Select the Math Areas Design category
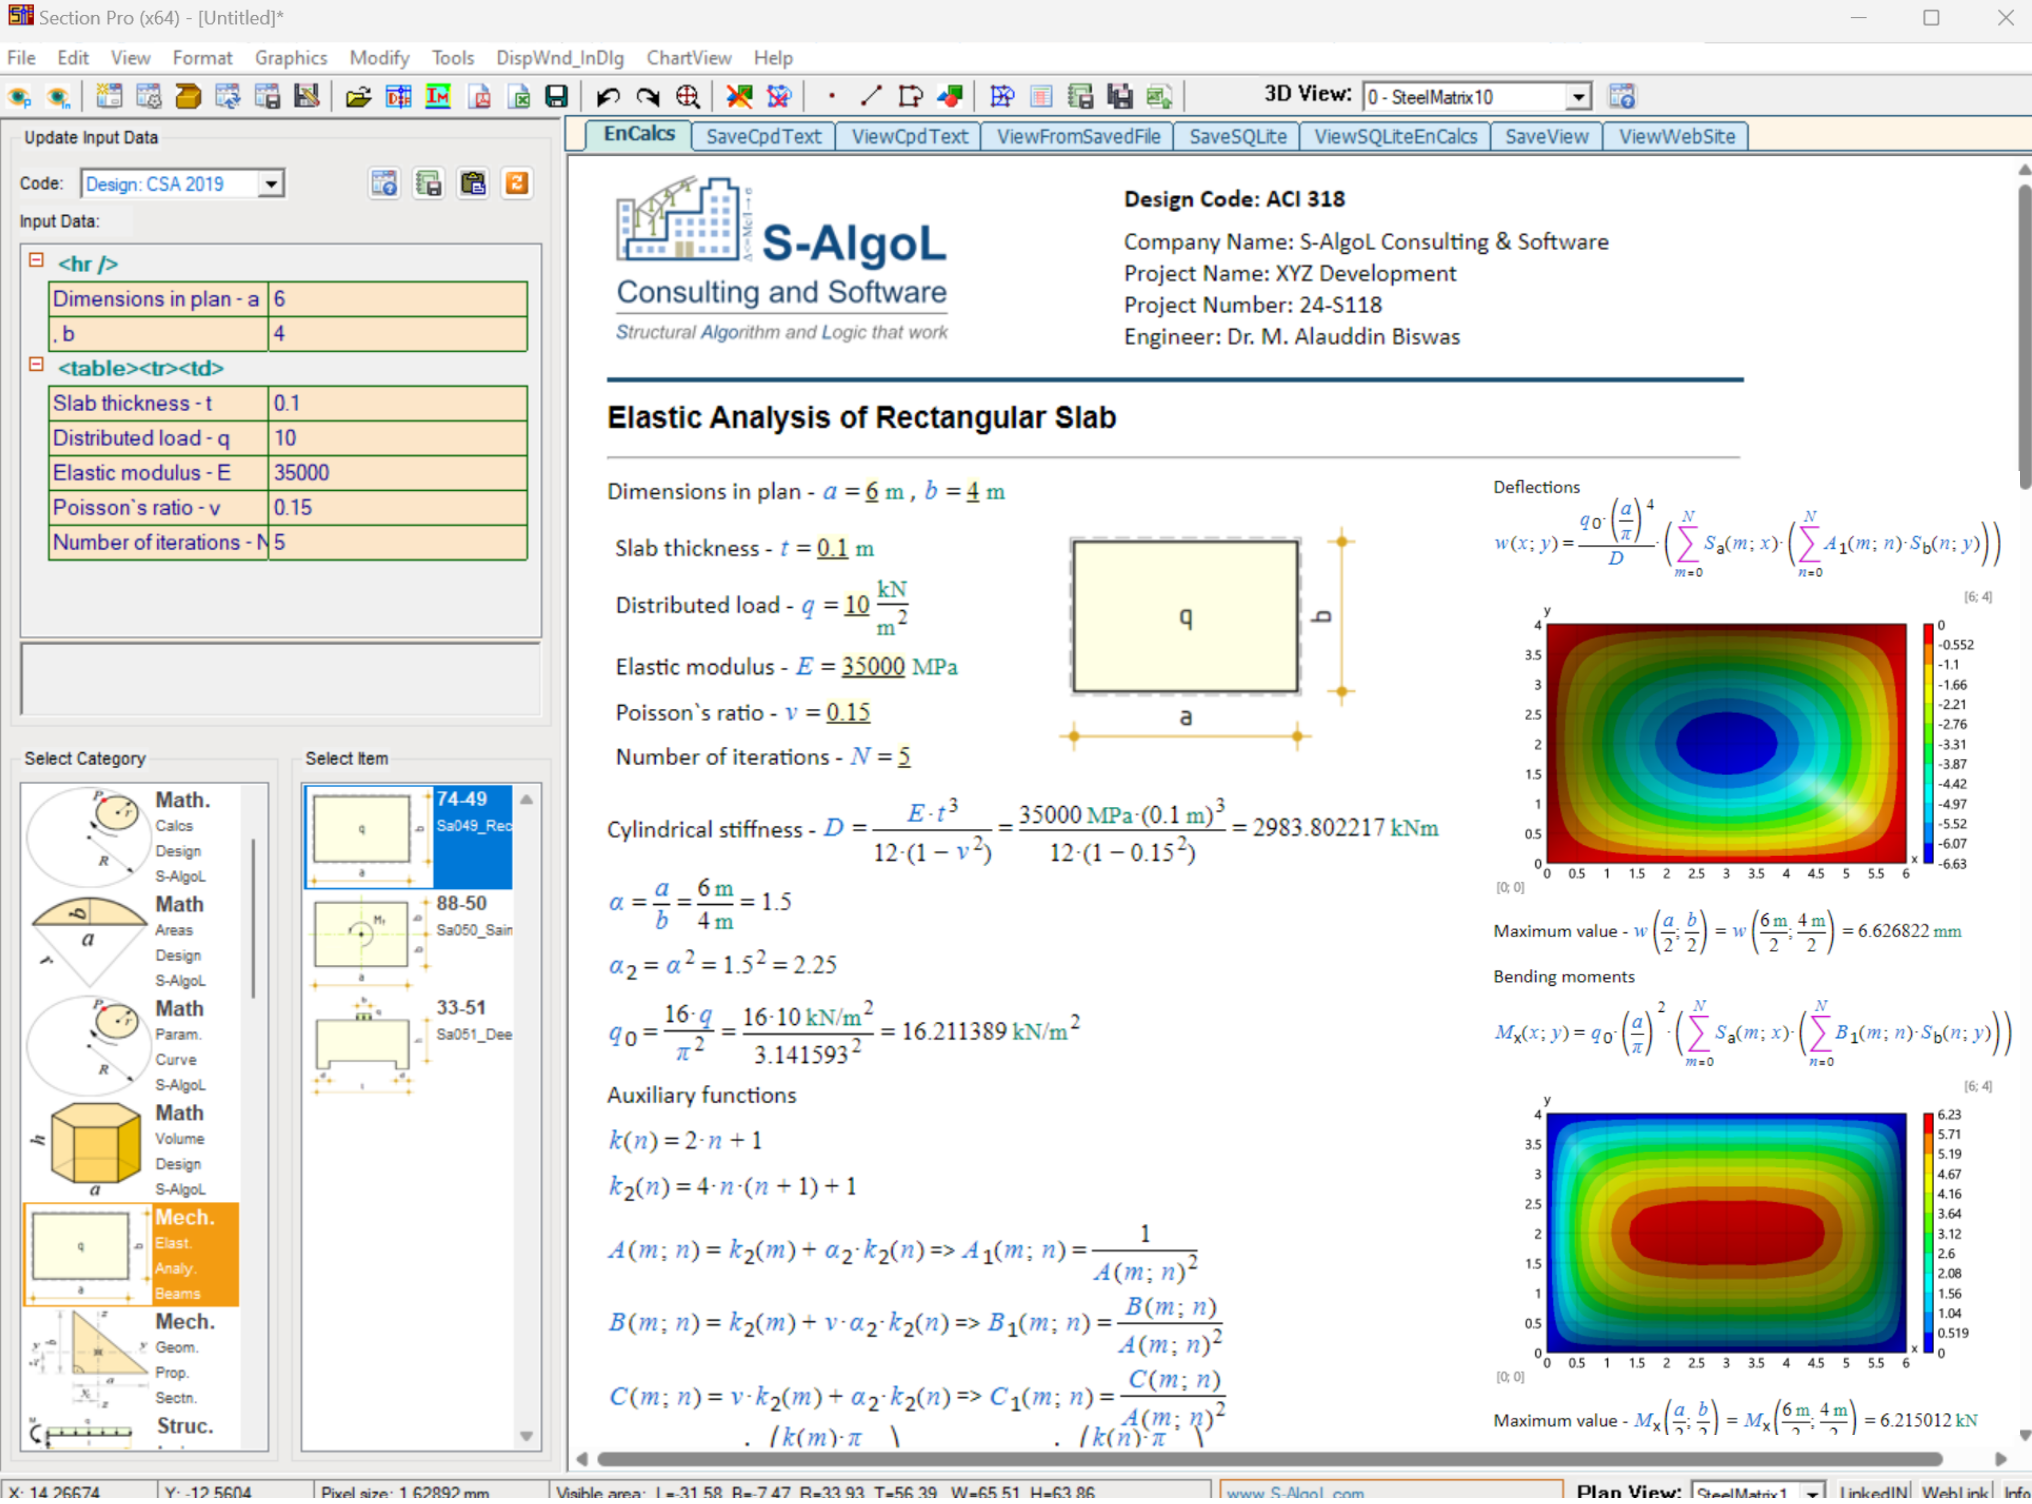This screenshot has height=1504, width=2032. [x=131, y=942]
